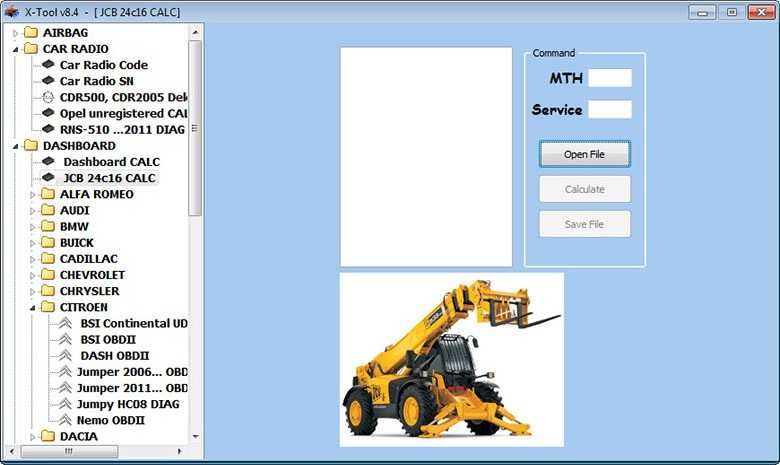Expand the AIRBAG tree node
Screen dimensions: 780x465
[15, 33]
